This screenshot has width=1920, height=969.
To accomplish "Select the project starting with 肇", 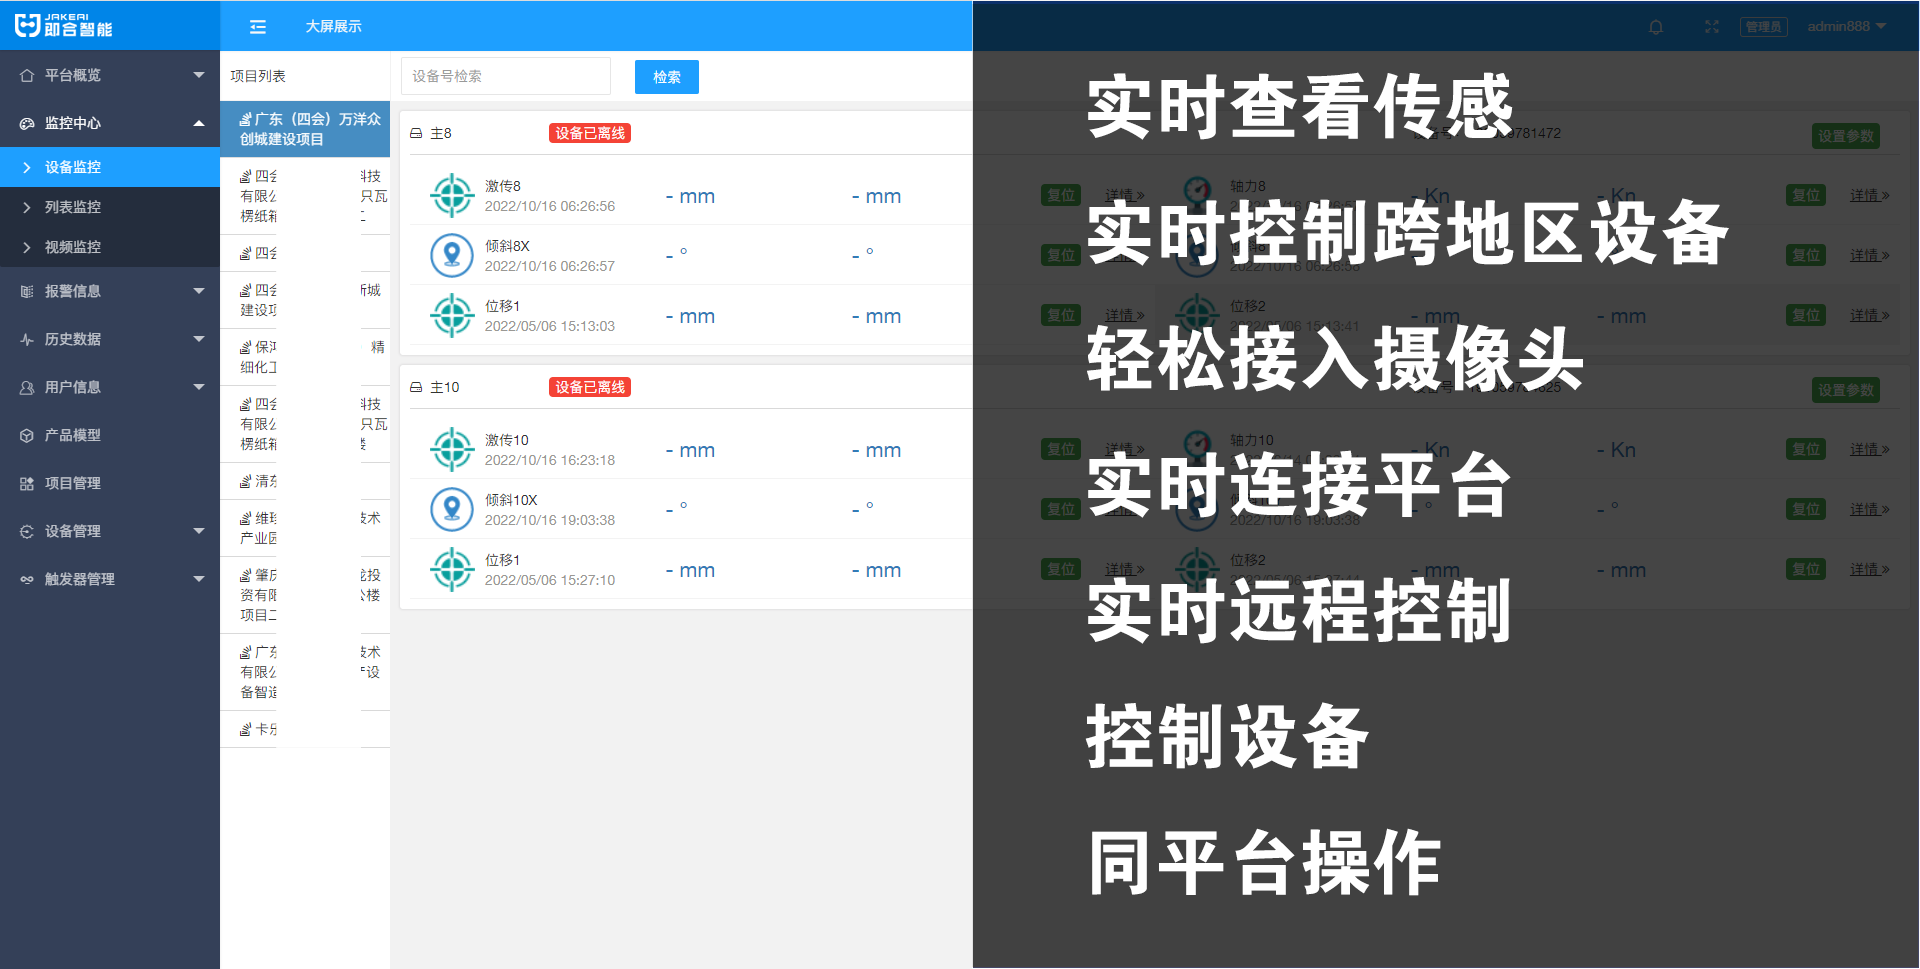I will pyautogui.click(x=305, y=595).
